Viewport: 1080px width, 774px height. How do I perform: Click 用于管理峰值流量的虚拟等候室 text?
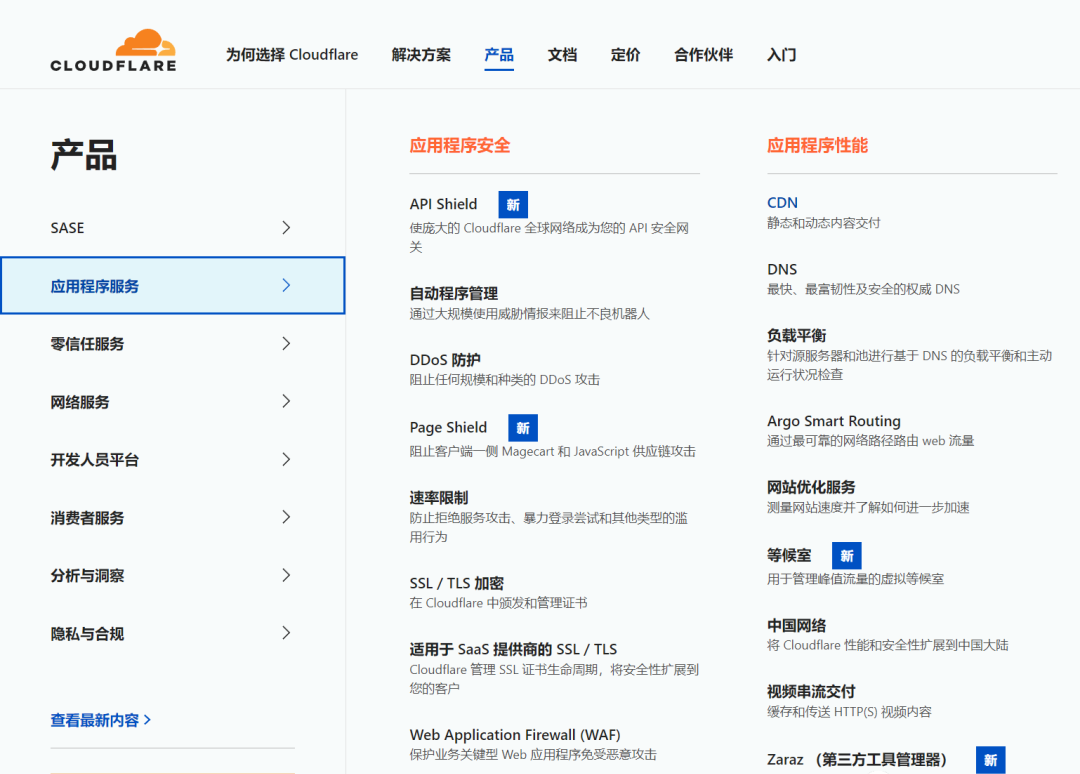point(855,578)
